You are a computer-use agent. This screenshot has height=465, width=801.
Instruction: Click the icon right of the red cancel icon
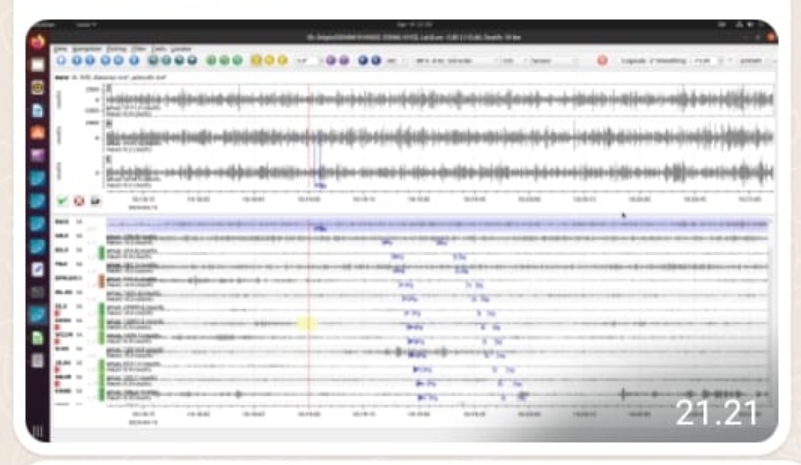pyautogui.click(x=94, y=200)
